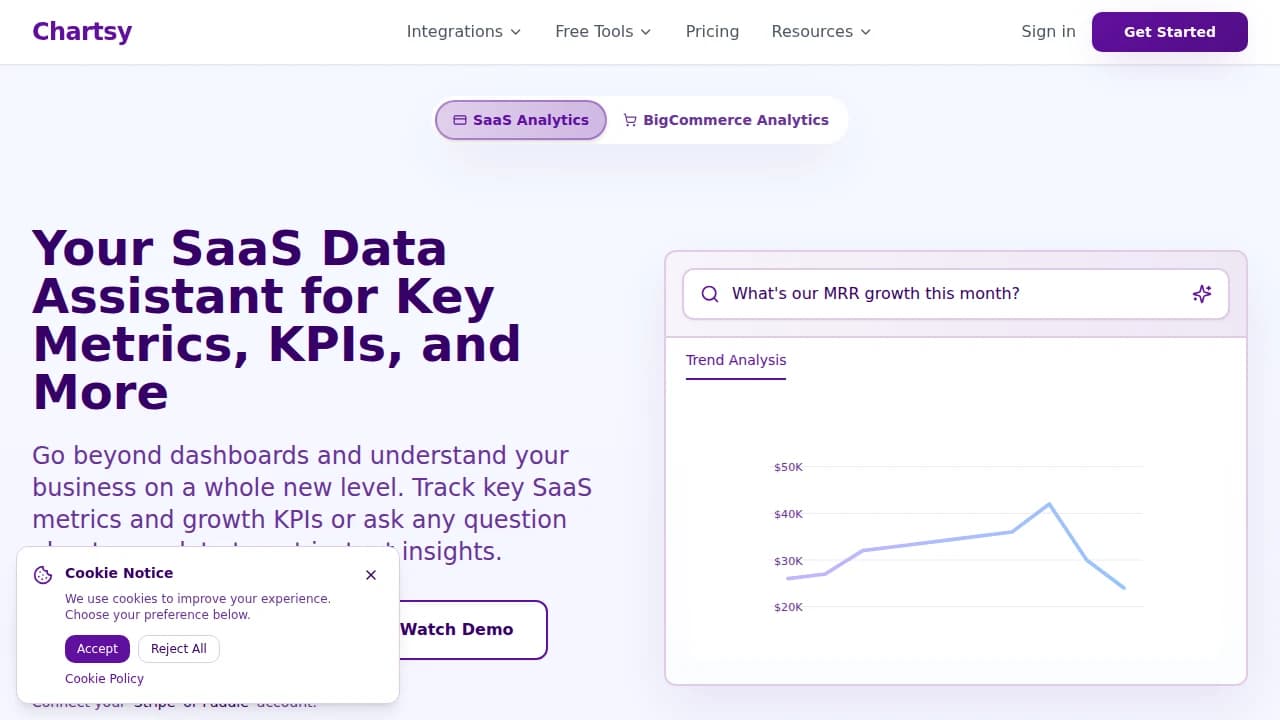The height and width of the screenshot is (720, 1280).
Task: Reject all cookies
Action: 179,648
